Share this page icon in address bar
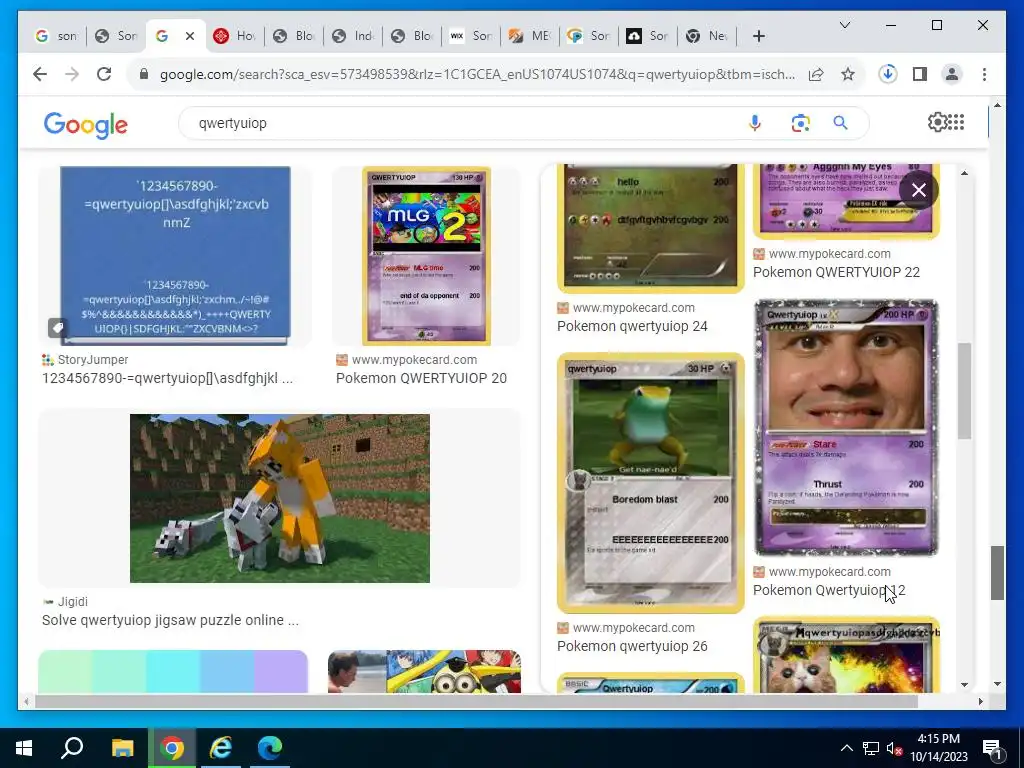 click(x=816, y=74)
